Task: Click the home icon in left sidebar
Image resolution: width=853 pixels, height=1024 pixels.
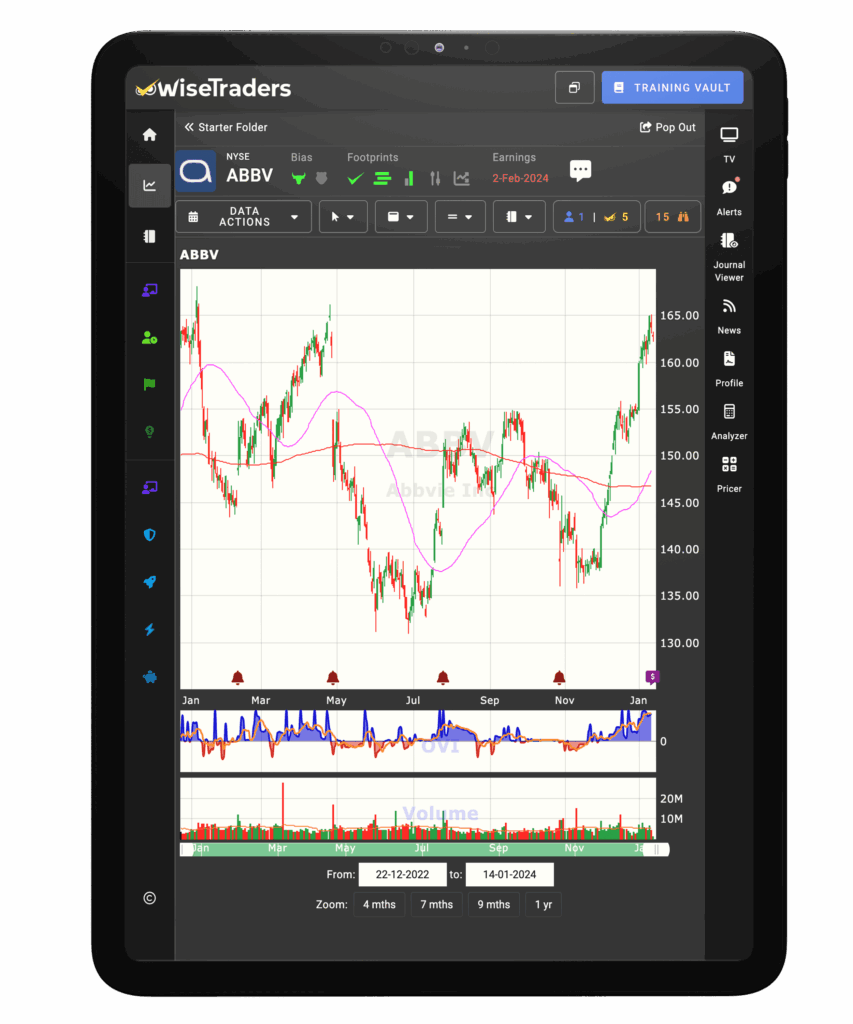Action: tap(149, 135)
